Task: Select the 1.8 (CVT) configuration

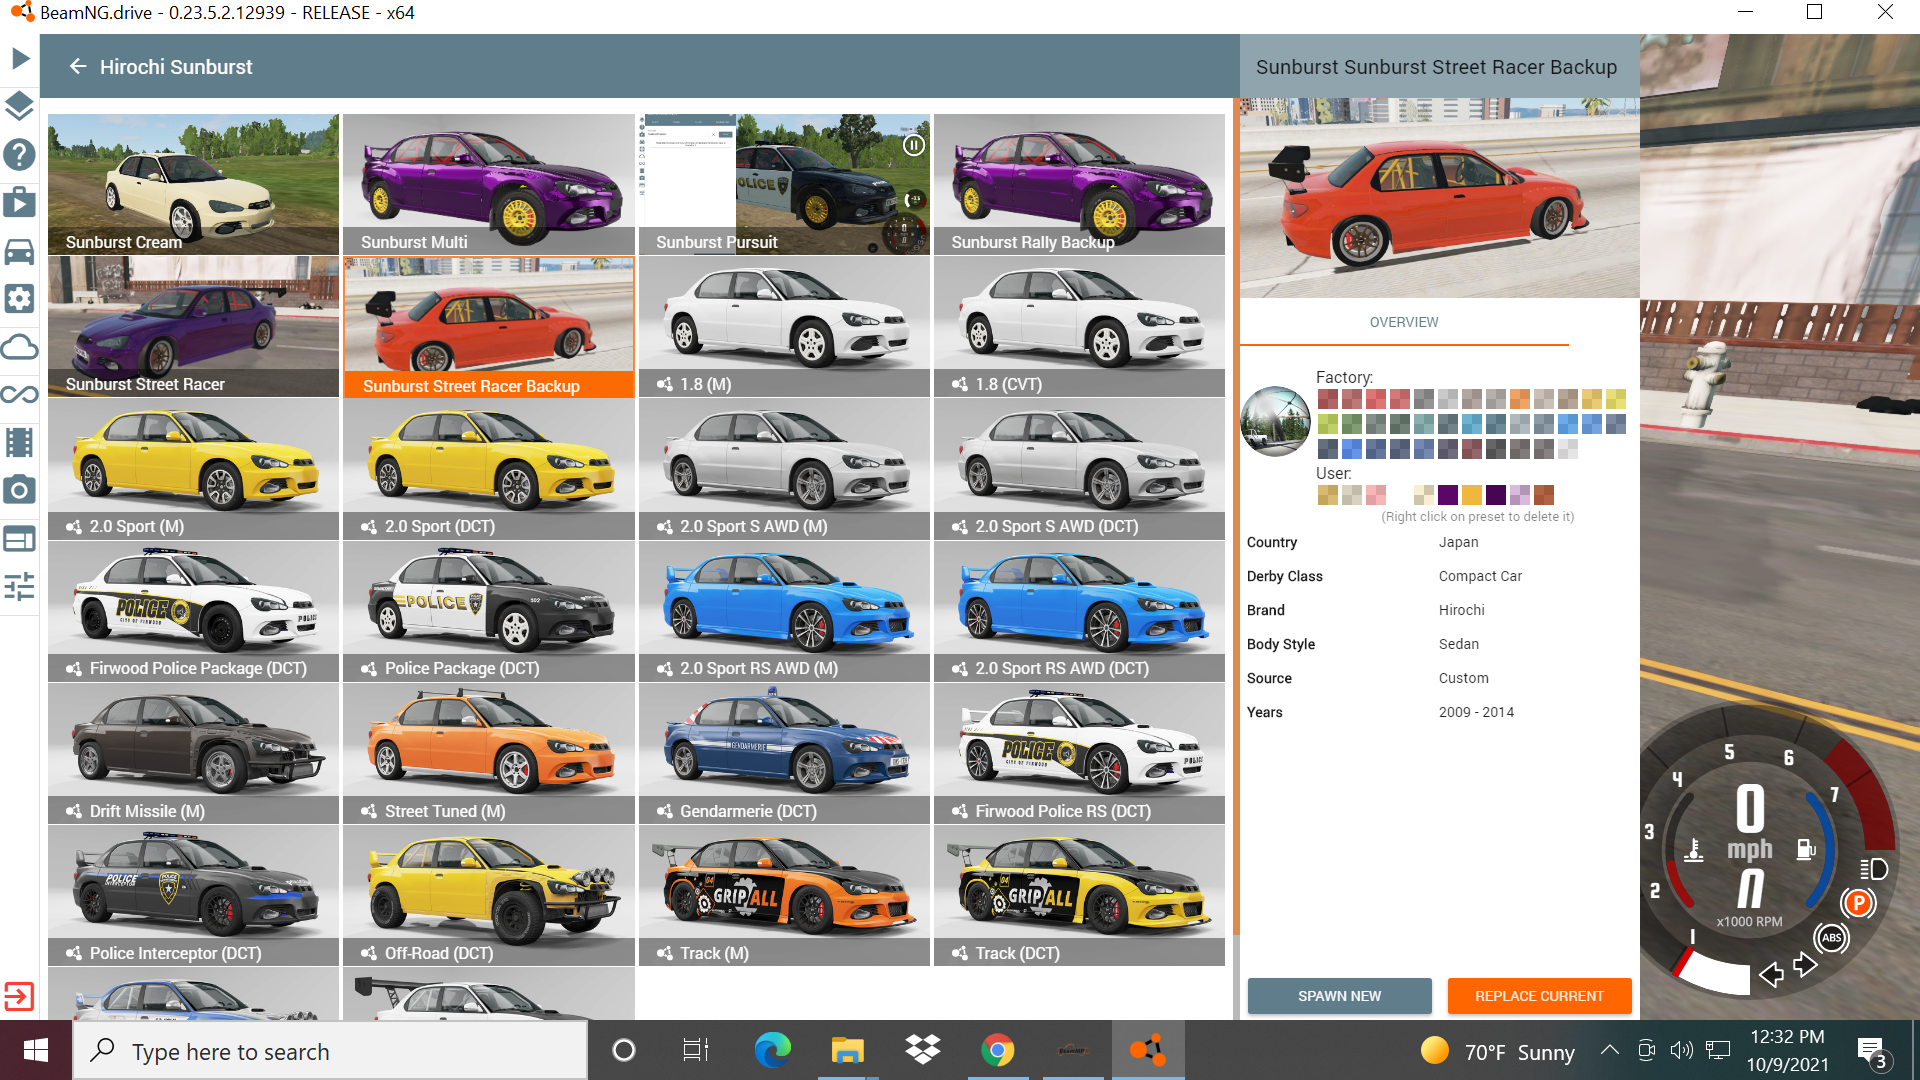Action: (x=1079, y=326)
